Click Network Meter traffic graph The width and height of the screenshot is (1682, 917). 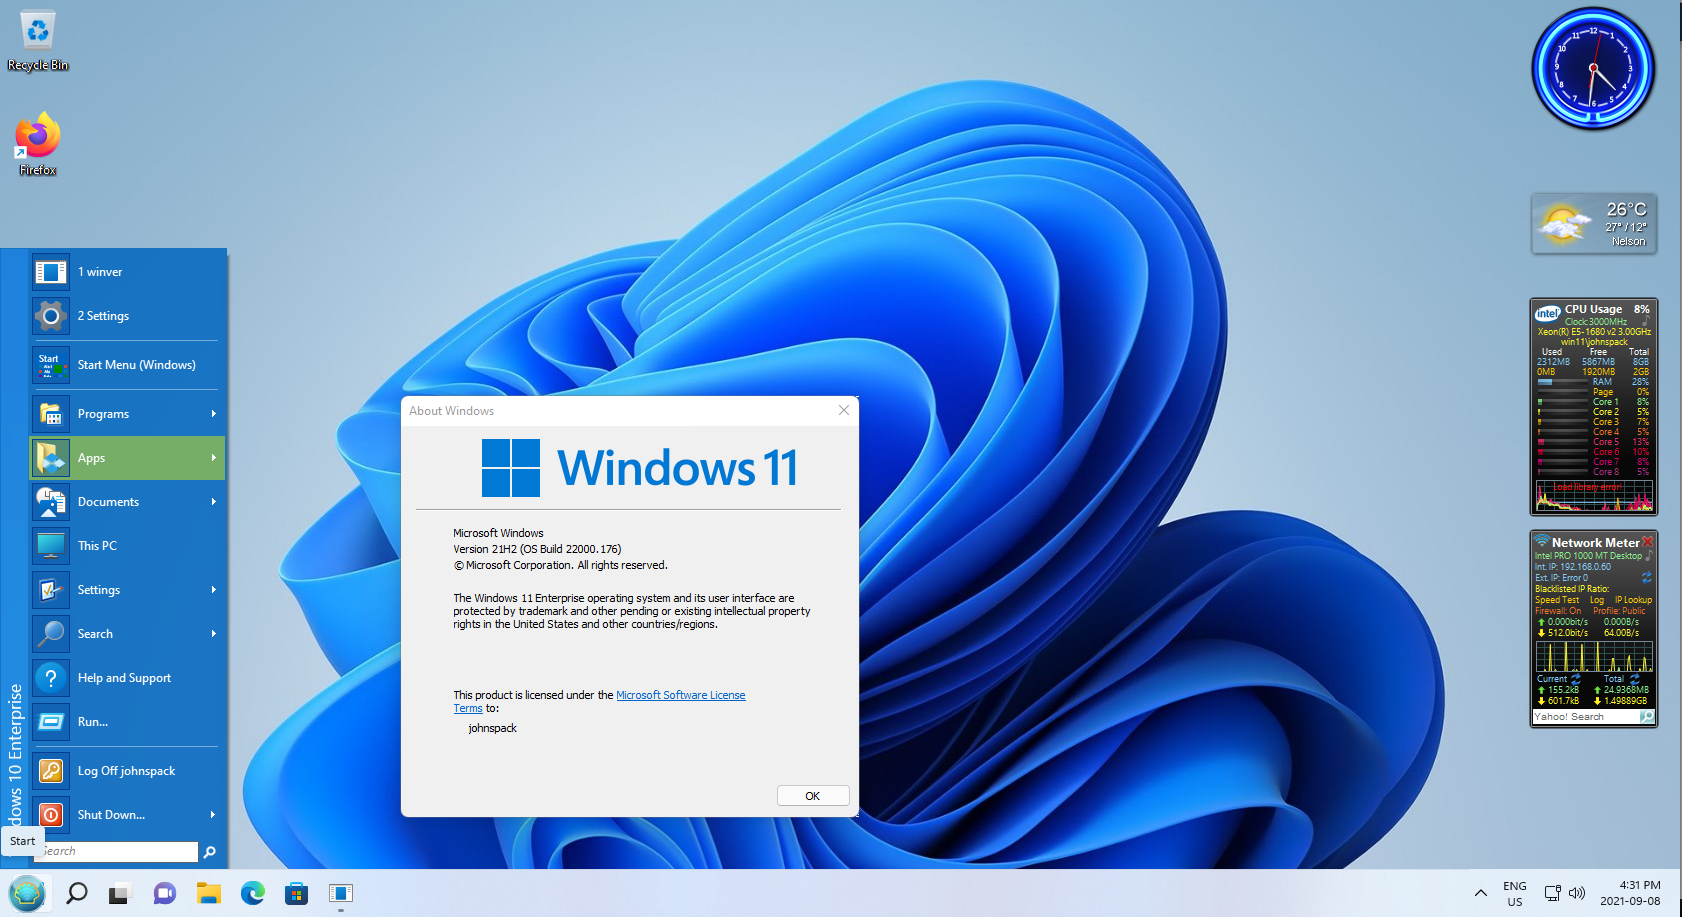pyautogui.click(x=1594, y=656)
